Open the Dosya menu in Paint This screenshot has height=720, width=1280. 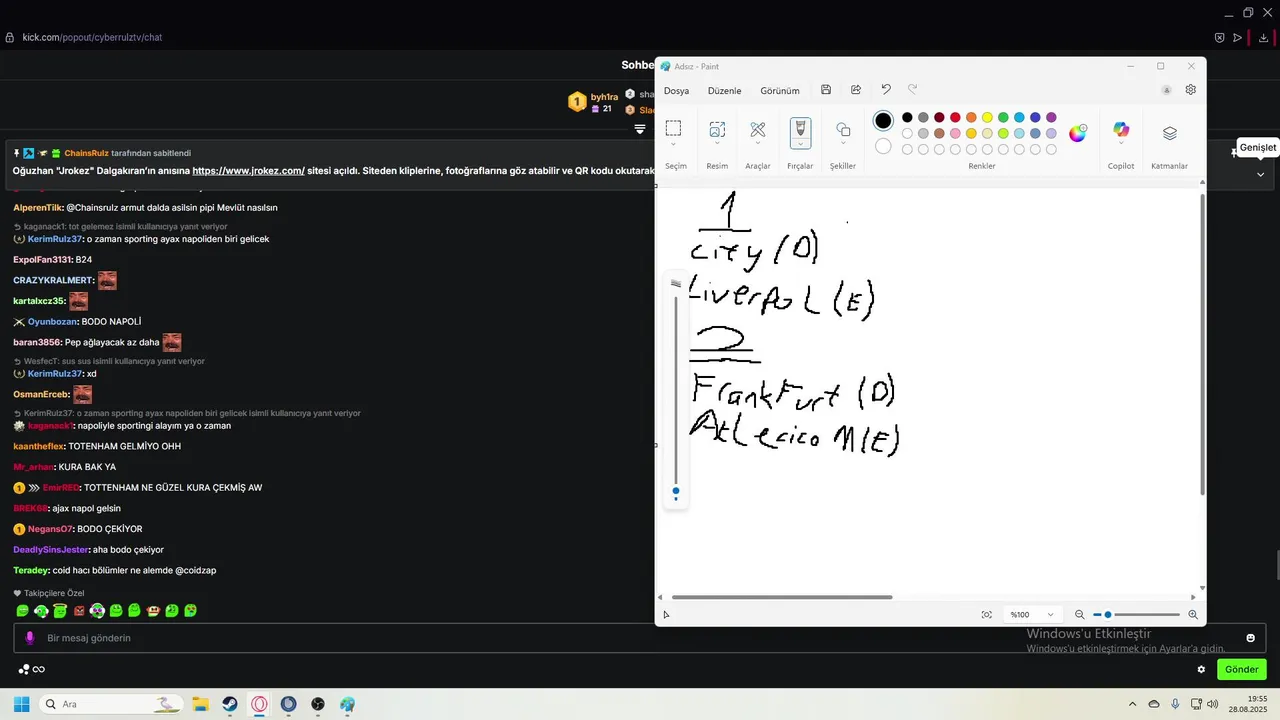click(x=677, y=91)
